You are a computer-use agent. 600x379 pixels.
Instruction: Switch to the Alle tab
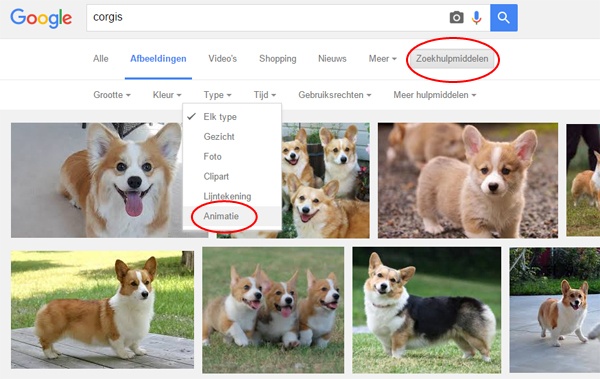(x=101, y=59)
